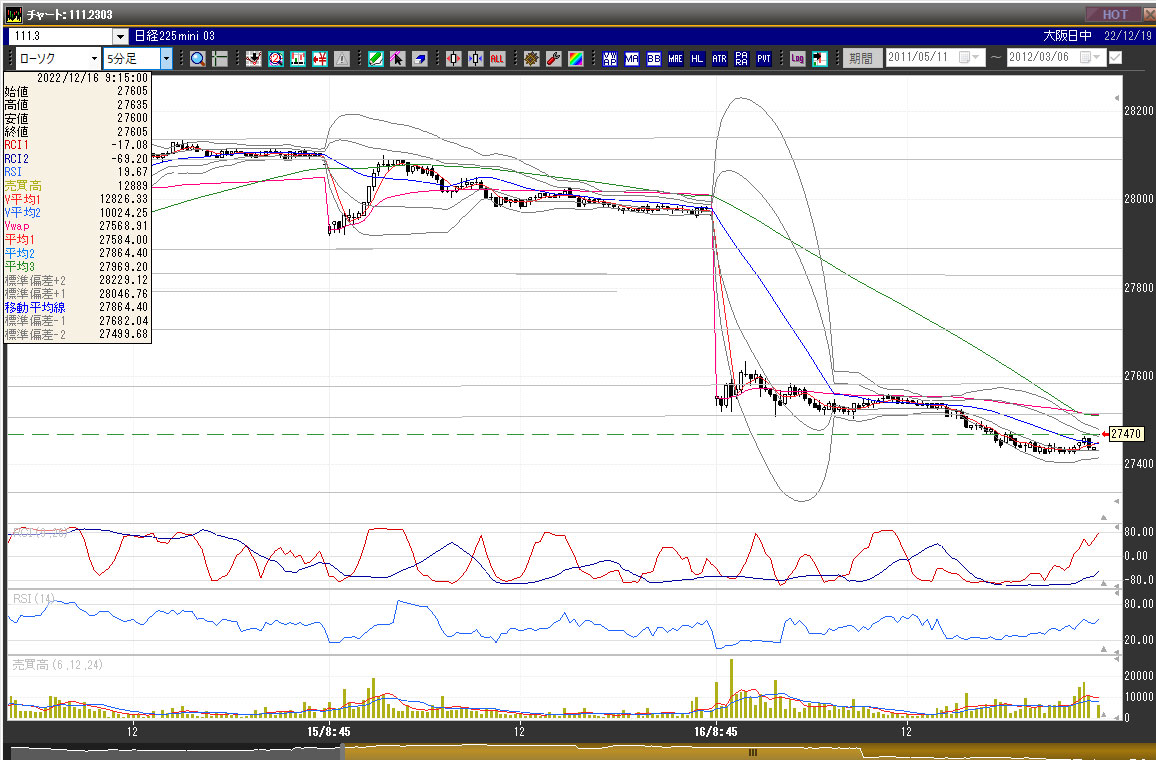The image size is (1156, 760).
Task: Click the 28200 price axis label
Action: (x=1138, y=111)
